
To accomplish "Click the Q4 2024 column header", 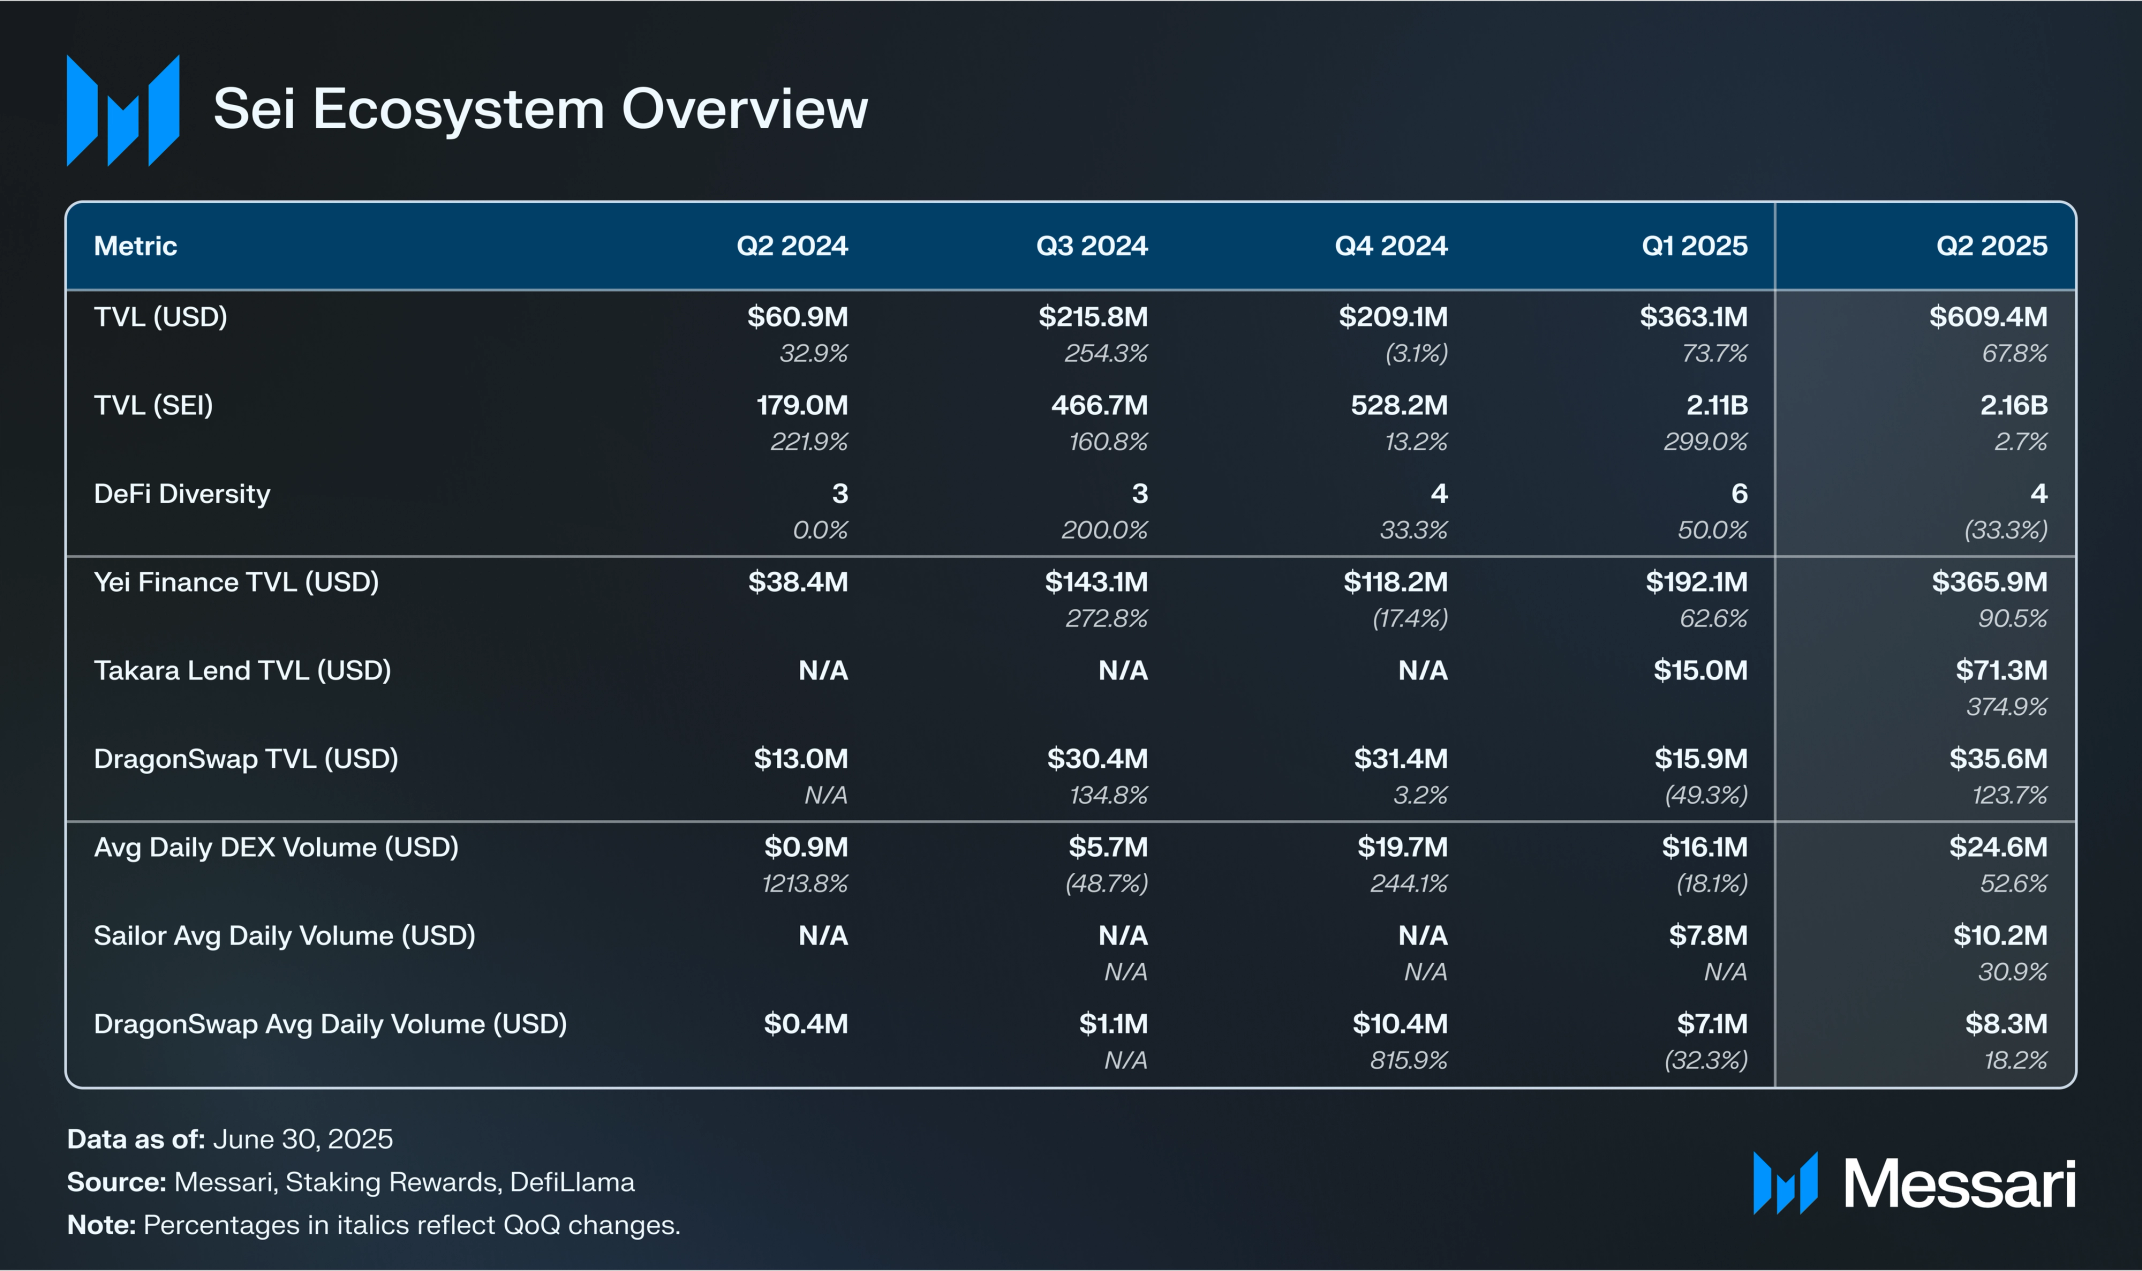I will tap(1390, 246).
